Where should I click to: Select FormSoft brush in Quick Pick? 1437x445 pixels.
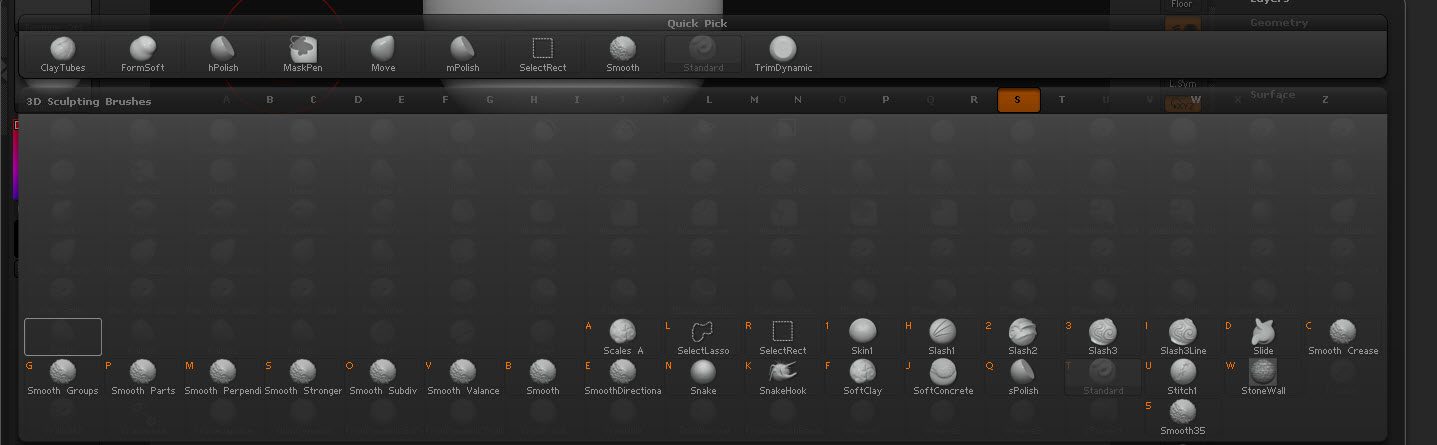click(143, 54)
